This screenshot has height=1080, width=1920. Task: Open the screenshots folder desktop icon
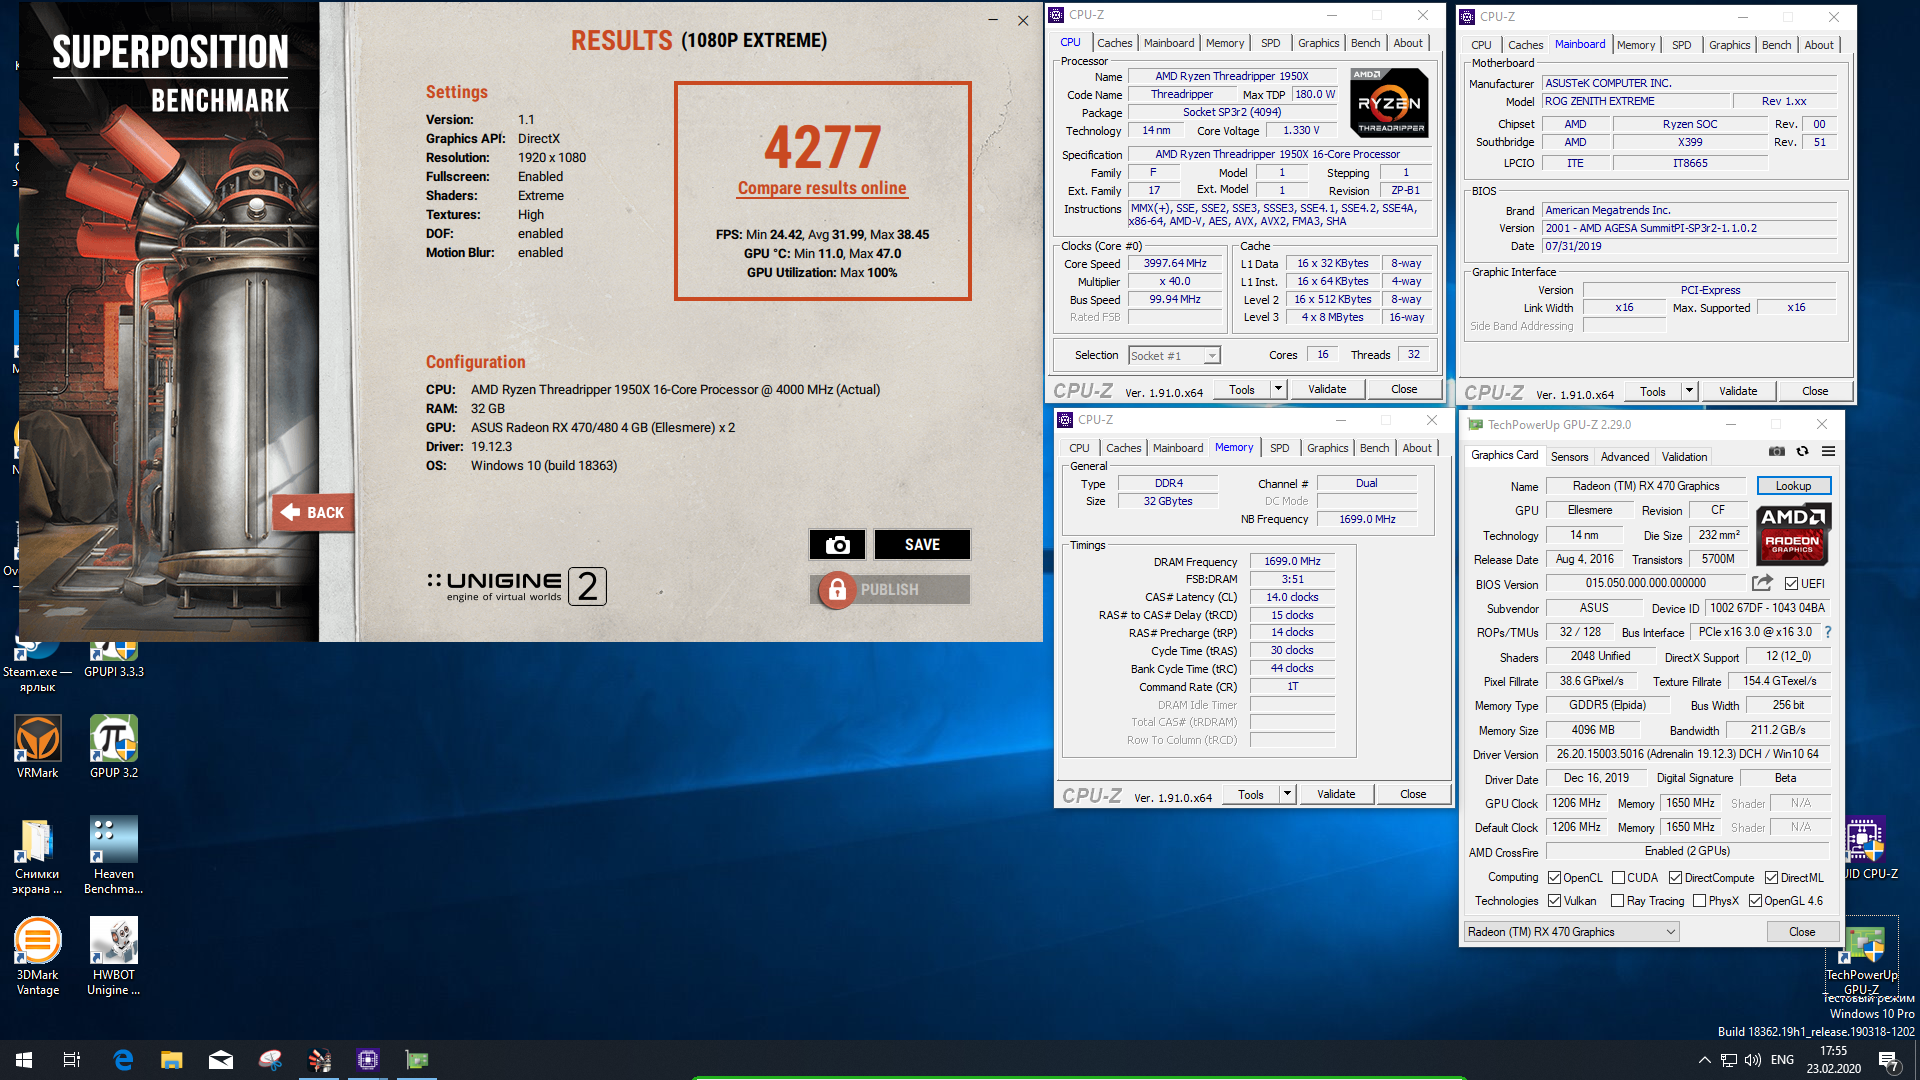pos(37,855)
